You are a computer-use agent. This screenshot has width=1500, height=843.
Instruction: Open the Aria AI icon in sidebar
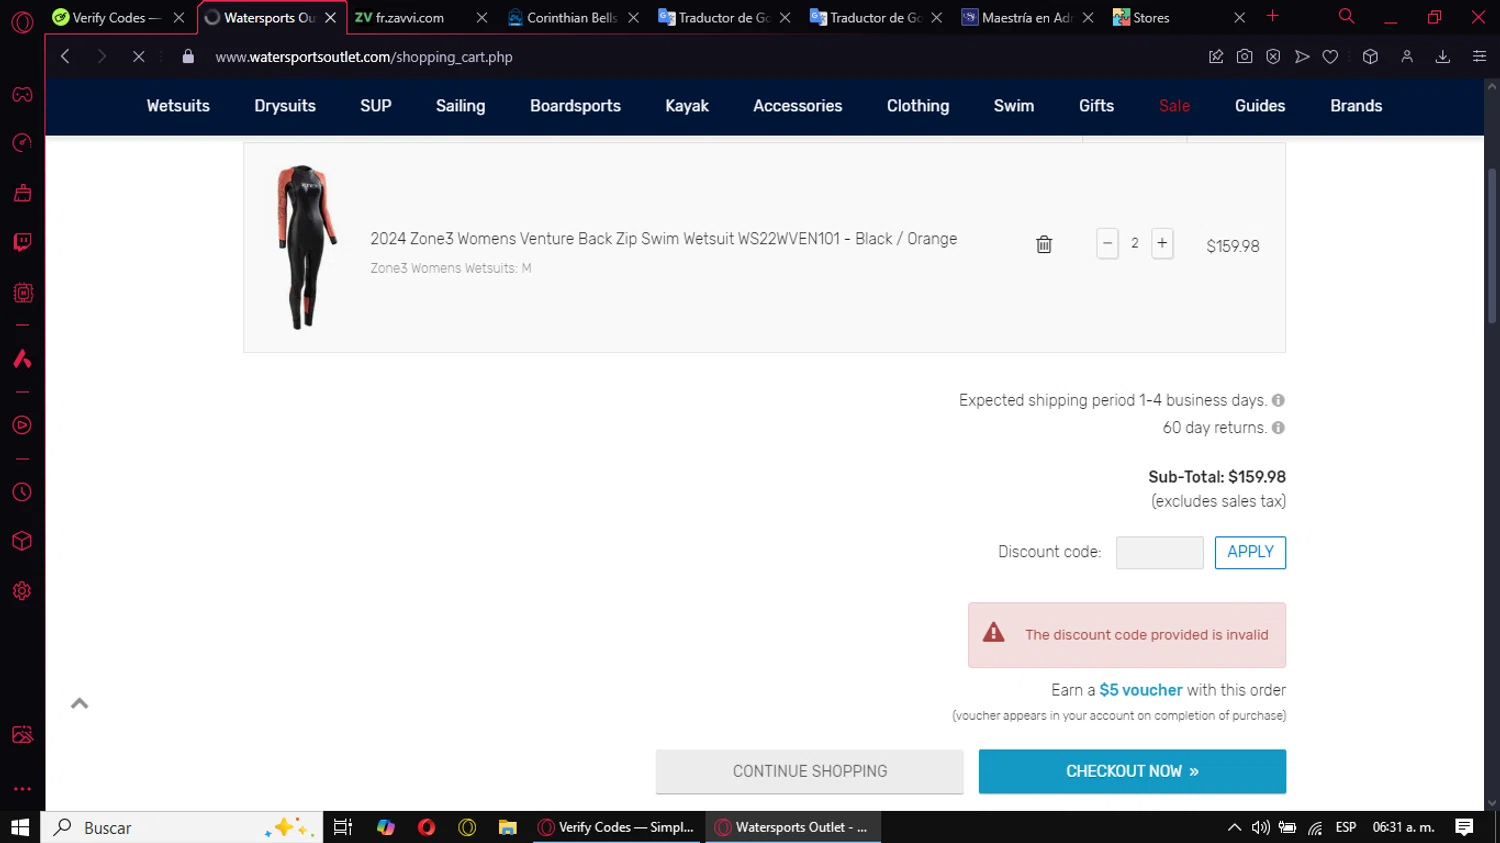(22, 359)
